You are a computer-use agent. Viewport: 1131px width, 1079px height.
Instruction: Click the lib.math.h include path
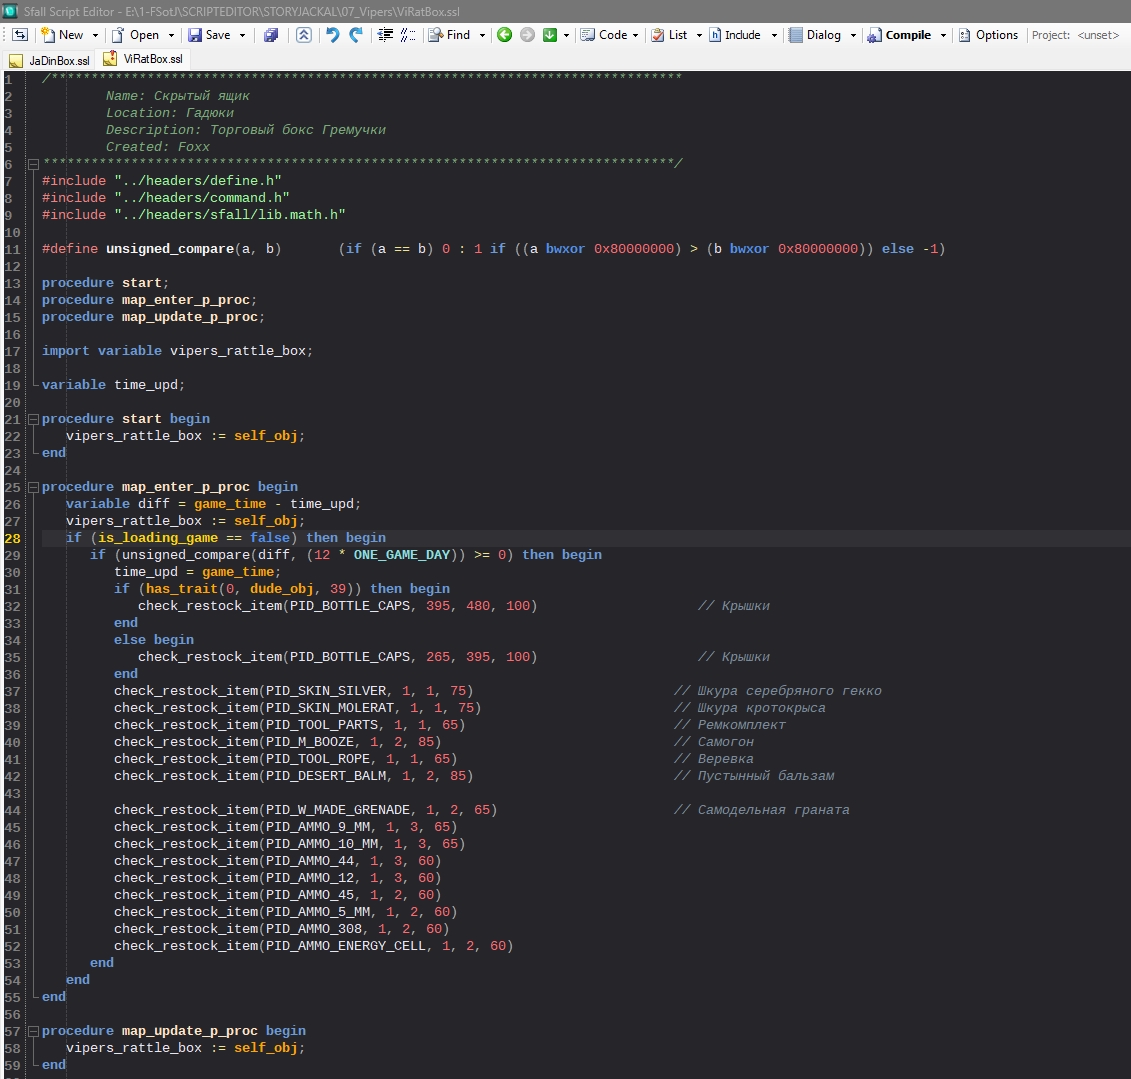229,215
